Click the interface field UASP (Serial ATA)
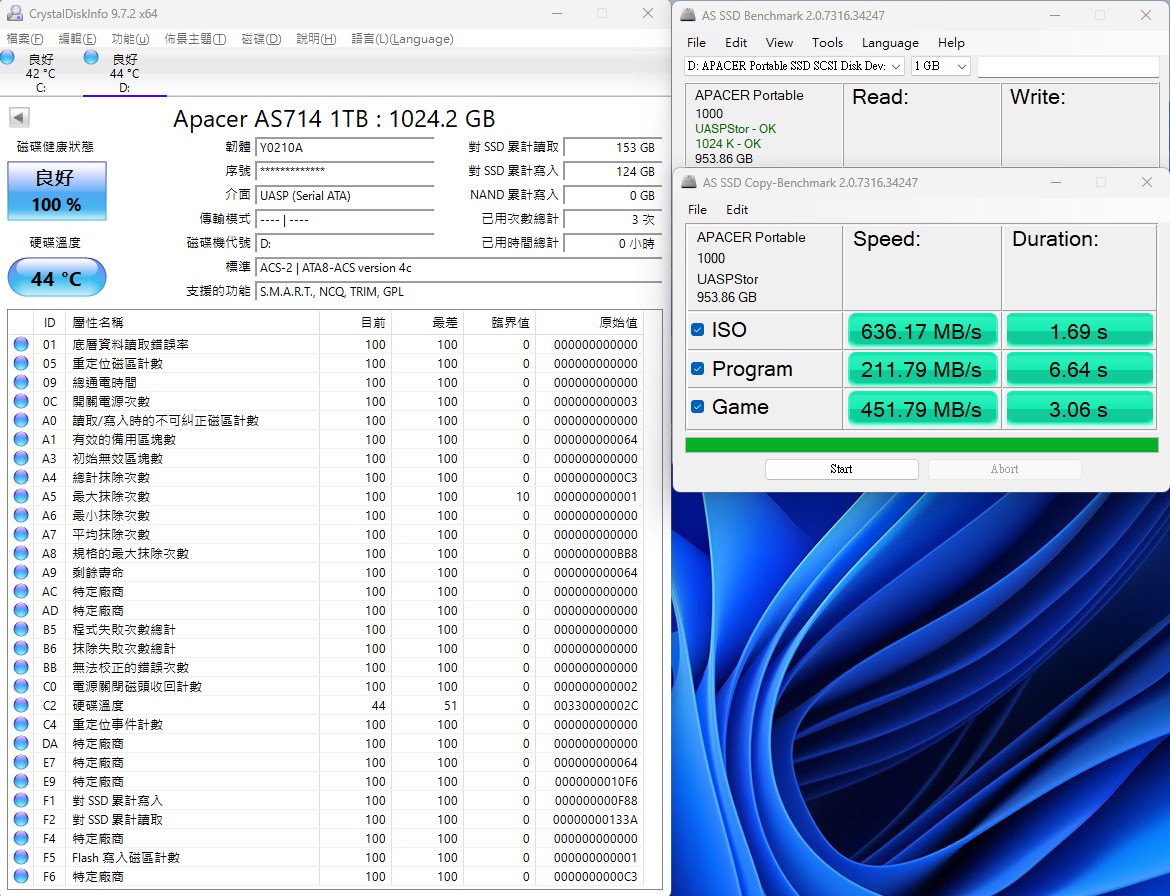The height and width of the screenshot is (896, 1170). [x=344, y=195]
